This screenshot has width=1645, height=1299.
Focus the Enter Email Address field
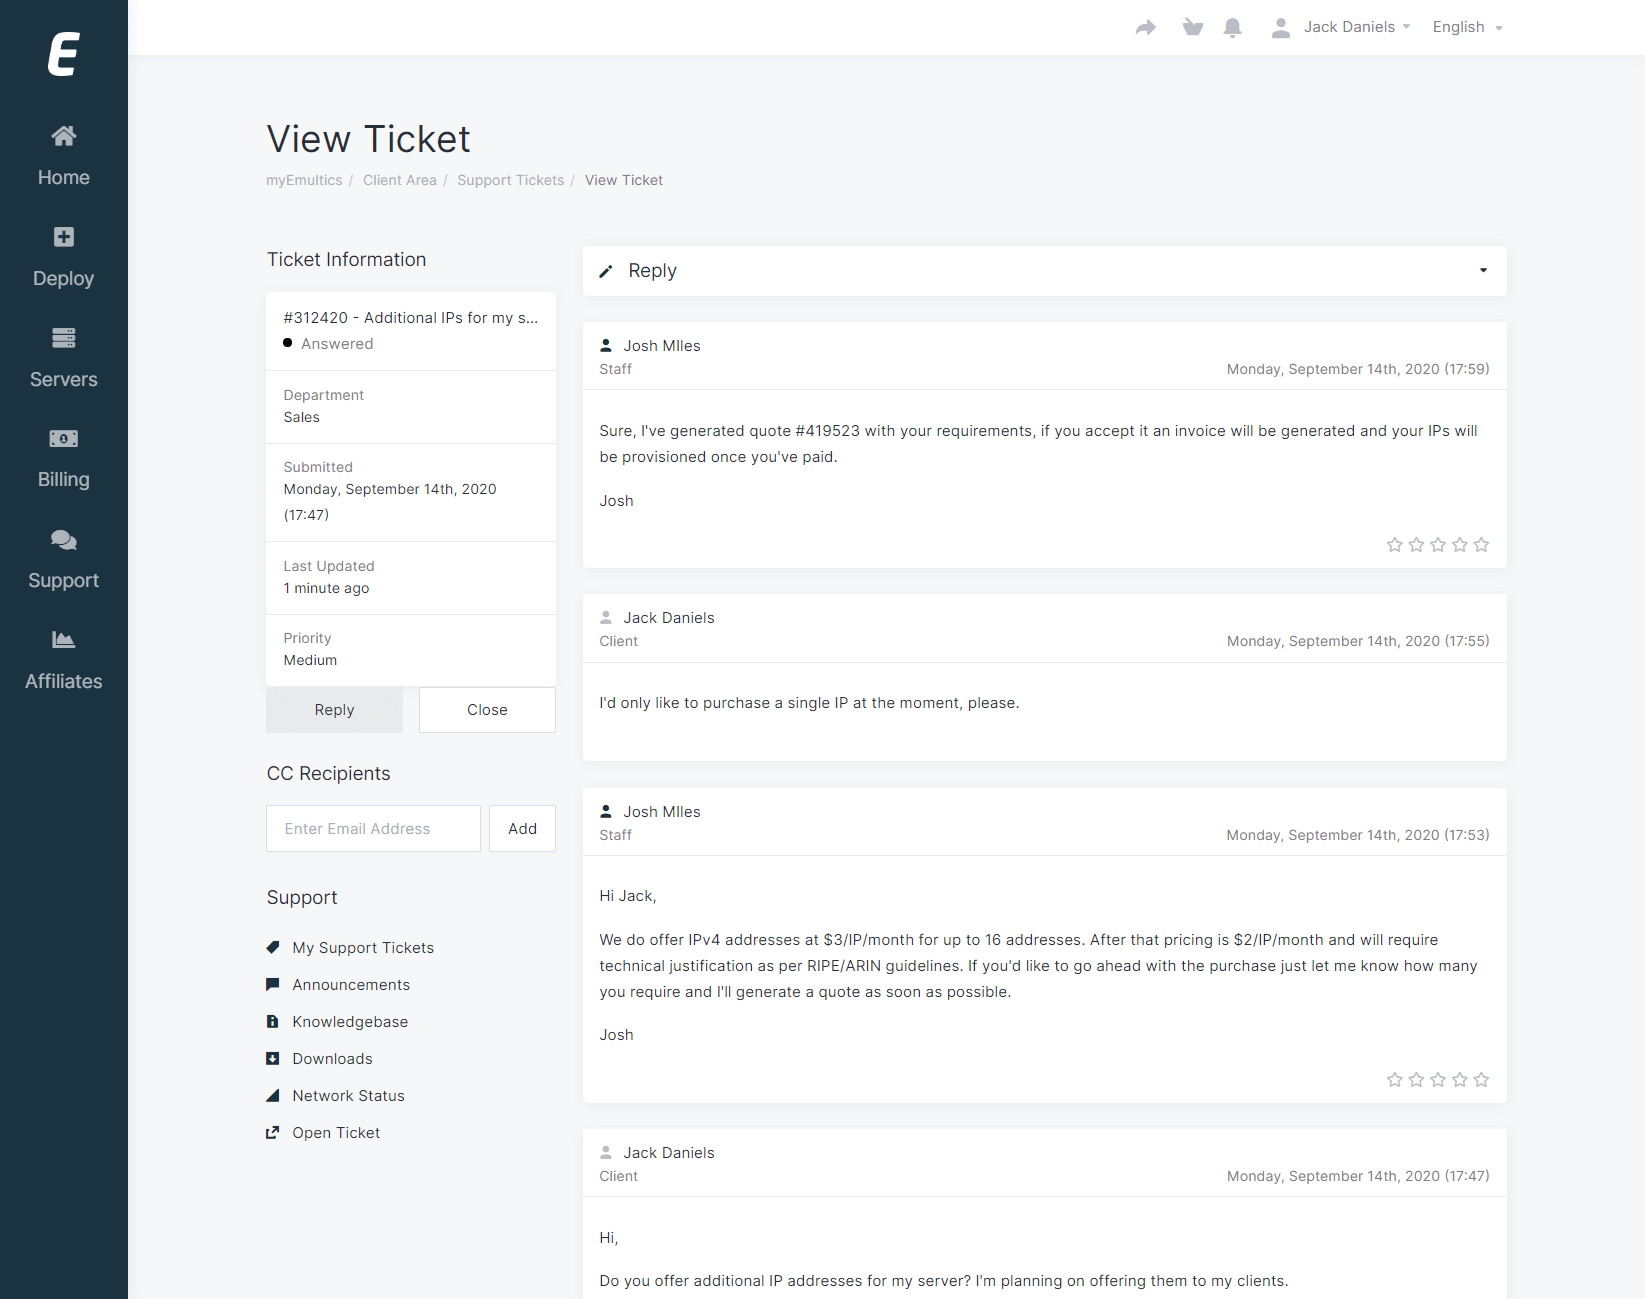click(x=373, y=829)
